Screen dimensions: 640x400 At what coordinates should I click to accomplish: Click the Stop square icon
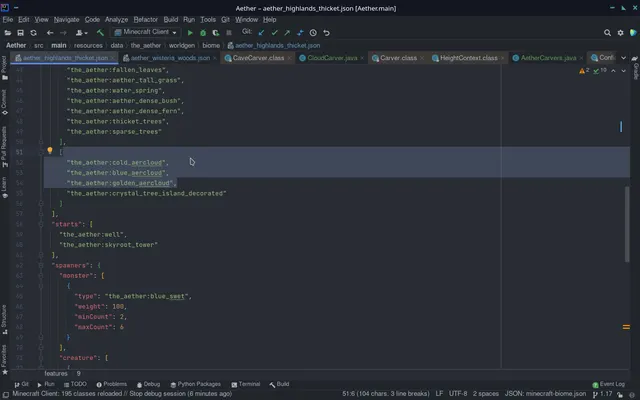point(229,33)
